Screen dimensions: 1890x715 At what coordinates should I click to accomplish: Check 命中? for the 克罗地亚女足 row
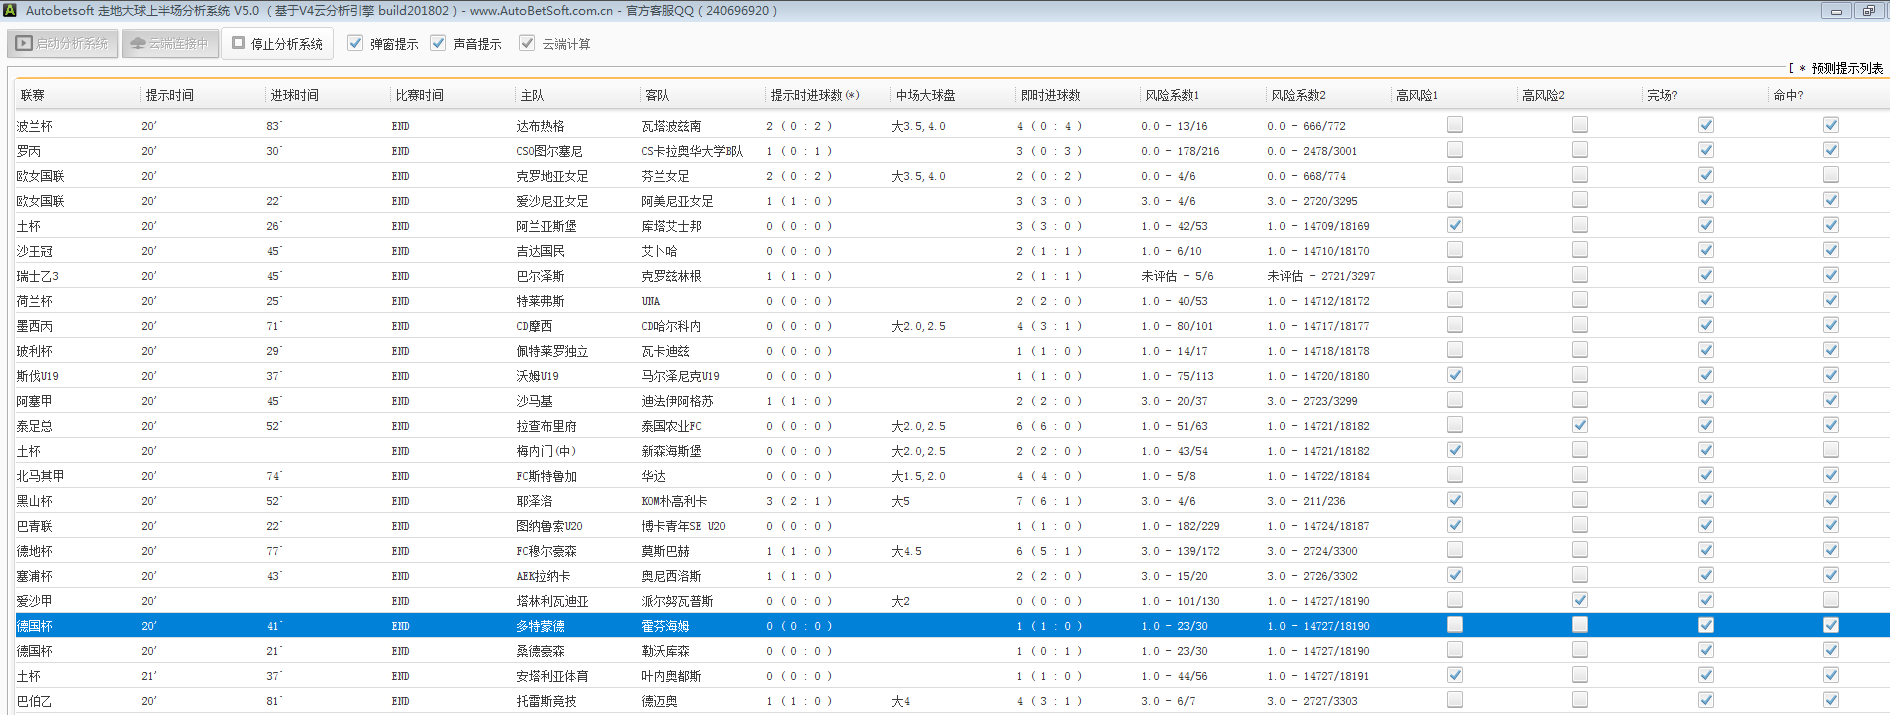click(x=1831, y=175)
